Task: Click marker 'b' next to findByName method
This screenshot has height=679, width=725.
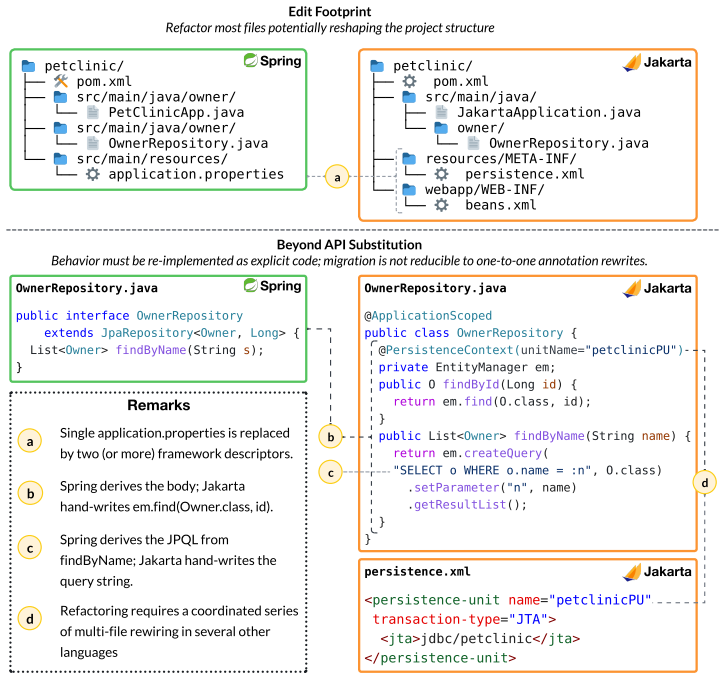Action: 331,436
